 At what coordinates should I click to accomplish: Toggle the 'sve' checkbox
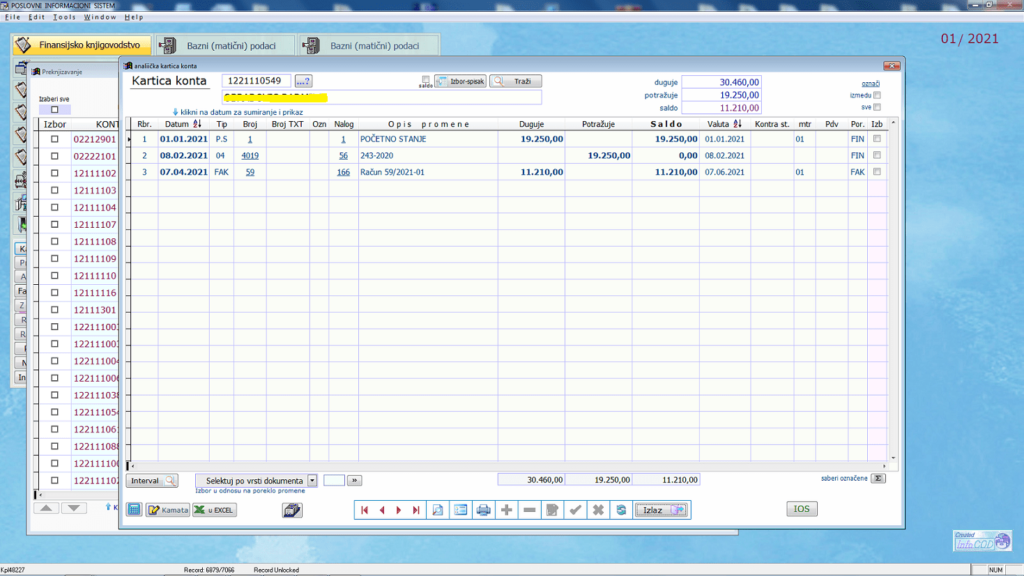tap(877, 107)
